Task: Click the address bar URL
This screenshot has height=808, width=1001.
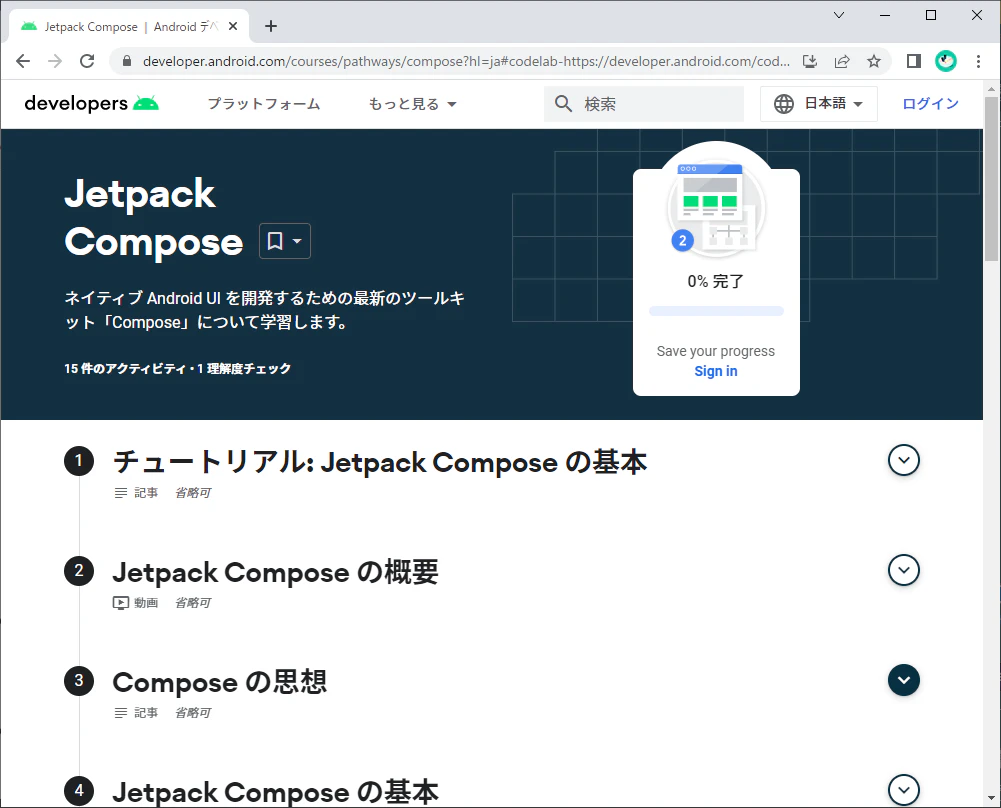Action: [466, 61]
